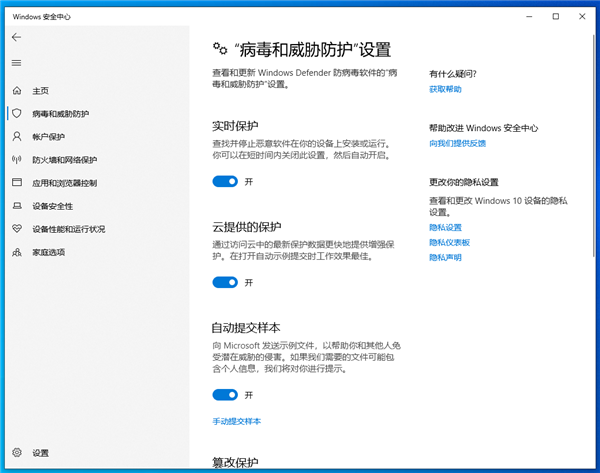Toggle the 自动提交样本 switch

point(225,395)
